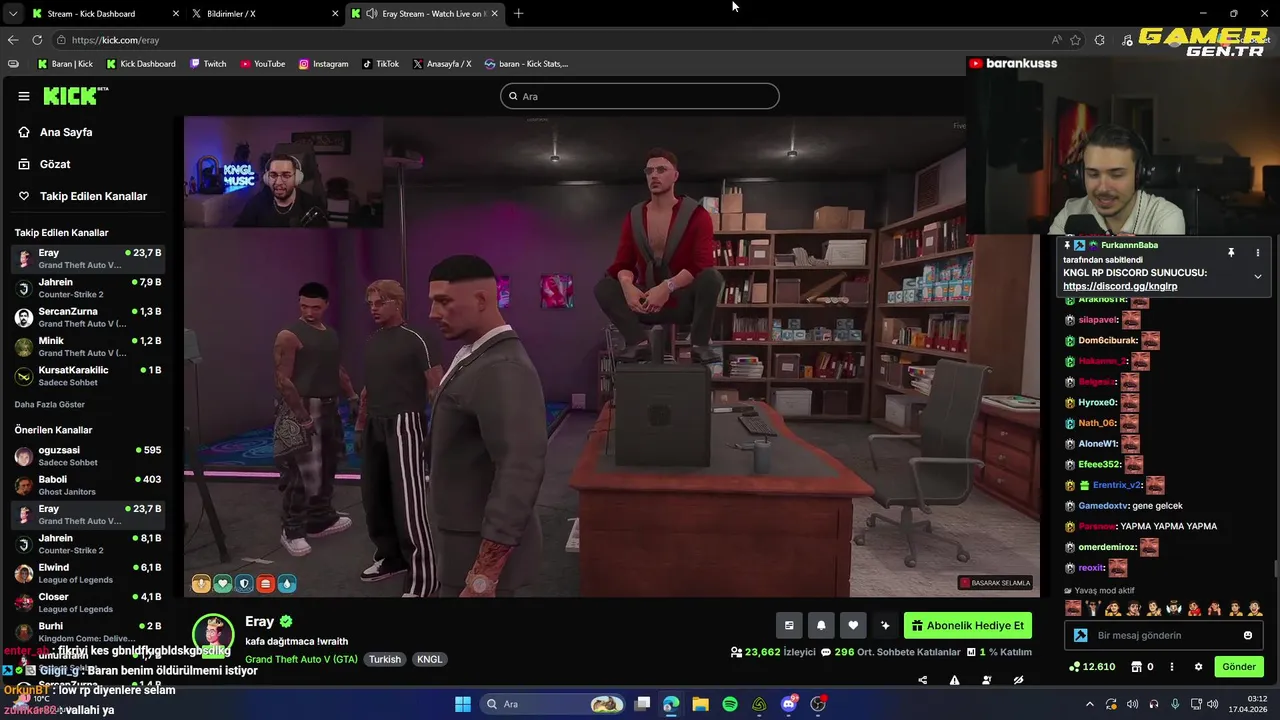
Task: Click Abonelik Hediye Et button
Action: [x=968, y=626]
